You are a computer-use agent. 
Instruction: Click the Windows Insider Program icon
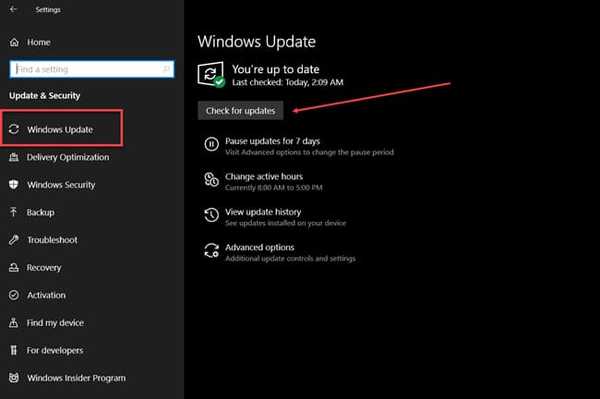14,378
